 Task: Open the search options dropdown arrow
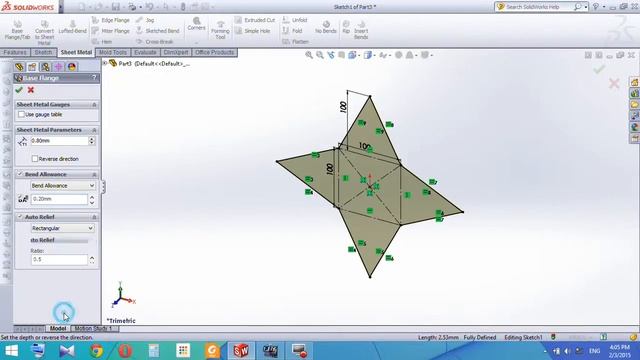pos(586,7)
